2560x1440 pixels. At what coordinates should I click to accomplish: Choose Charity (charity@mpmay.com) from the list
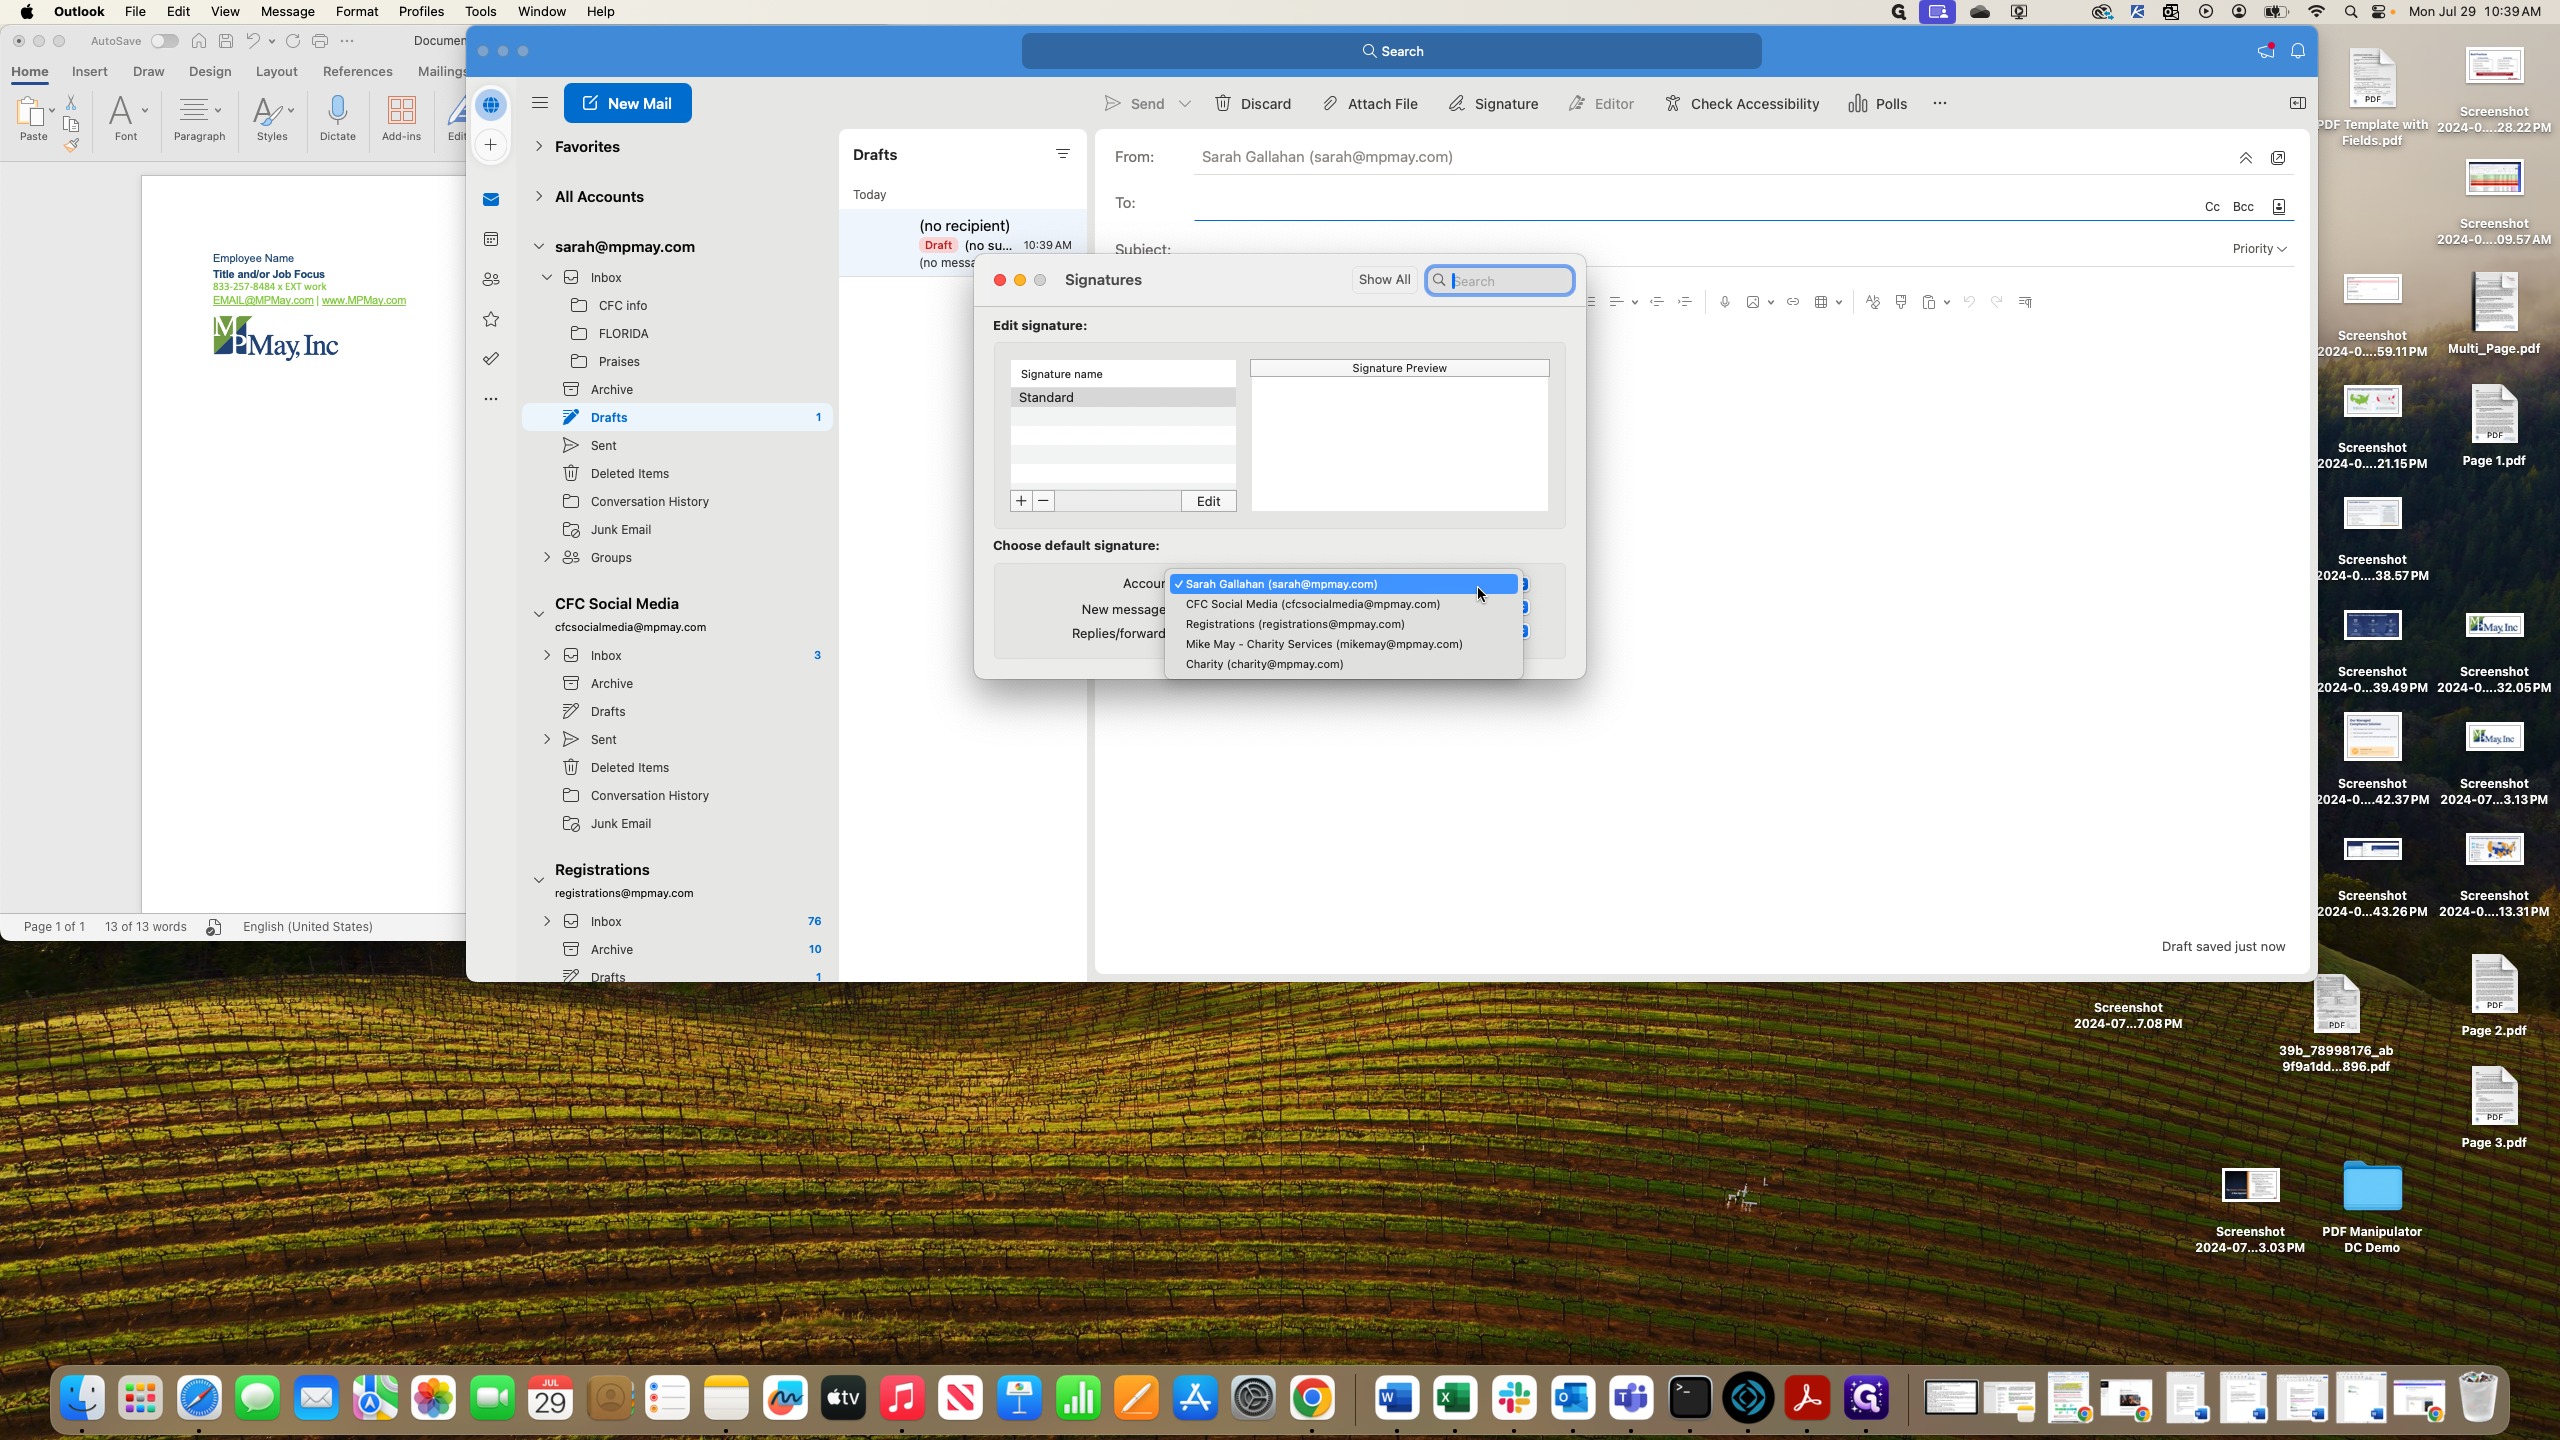point(1343,664)
